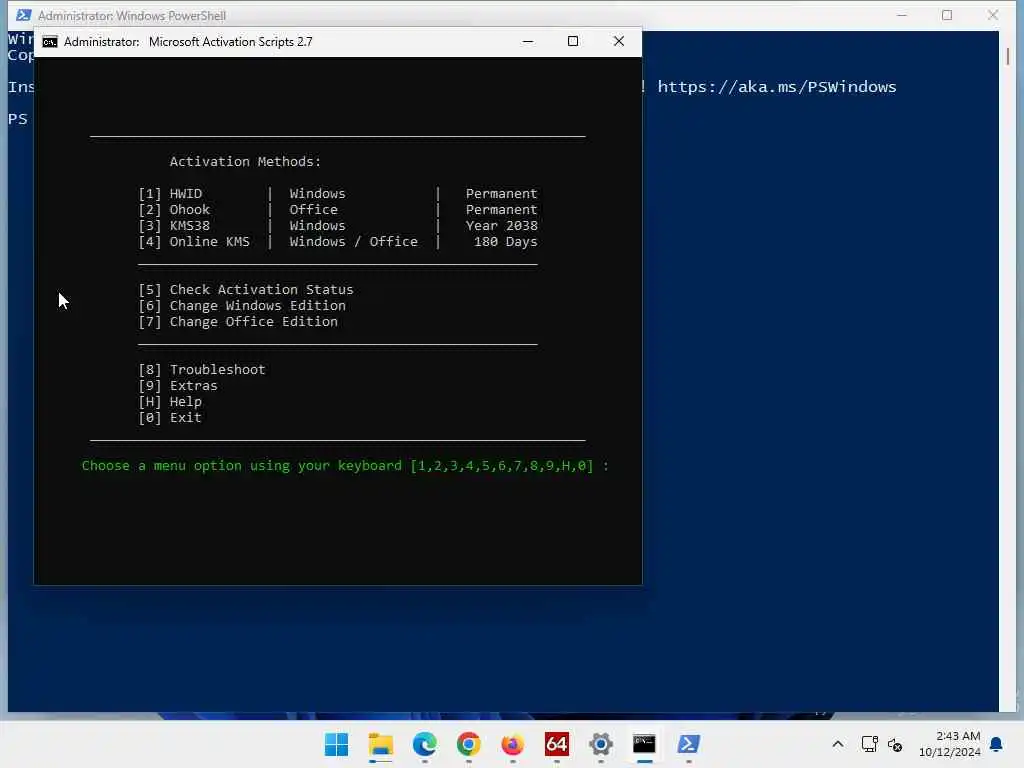This screenshot has height=768, width=1024.
Task: Click the [0] Exit line
Action: 170,417
